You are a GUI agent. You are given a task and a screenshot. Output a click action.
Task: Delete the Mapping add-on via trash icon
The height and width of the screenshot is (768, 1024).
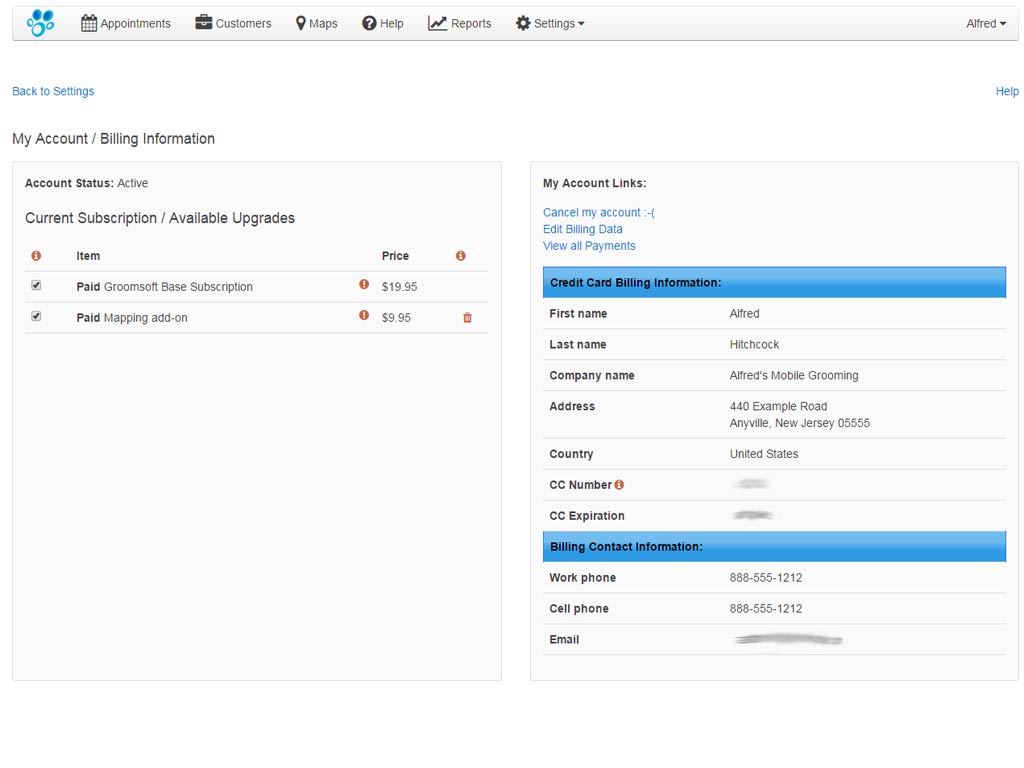point(467,318)
